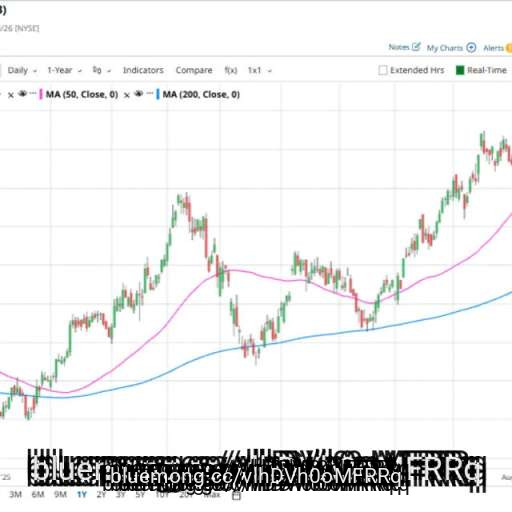Remove the MA (50, Close, 0) indicator
This screenshot has height=512, width=512.
11,95
